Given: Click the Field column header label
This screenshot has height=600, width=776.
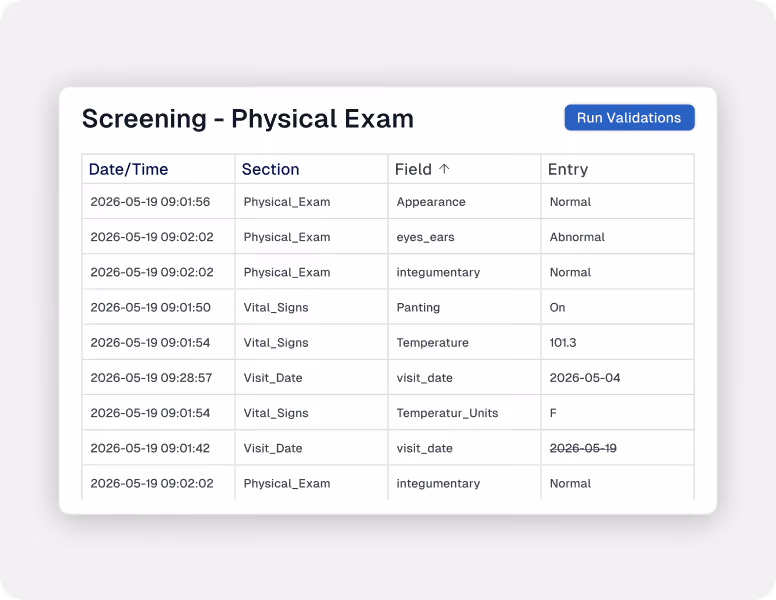Looking at the screenshot, I should (413, 169).
